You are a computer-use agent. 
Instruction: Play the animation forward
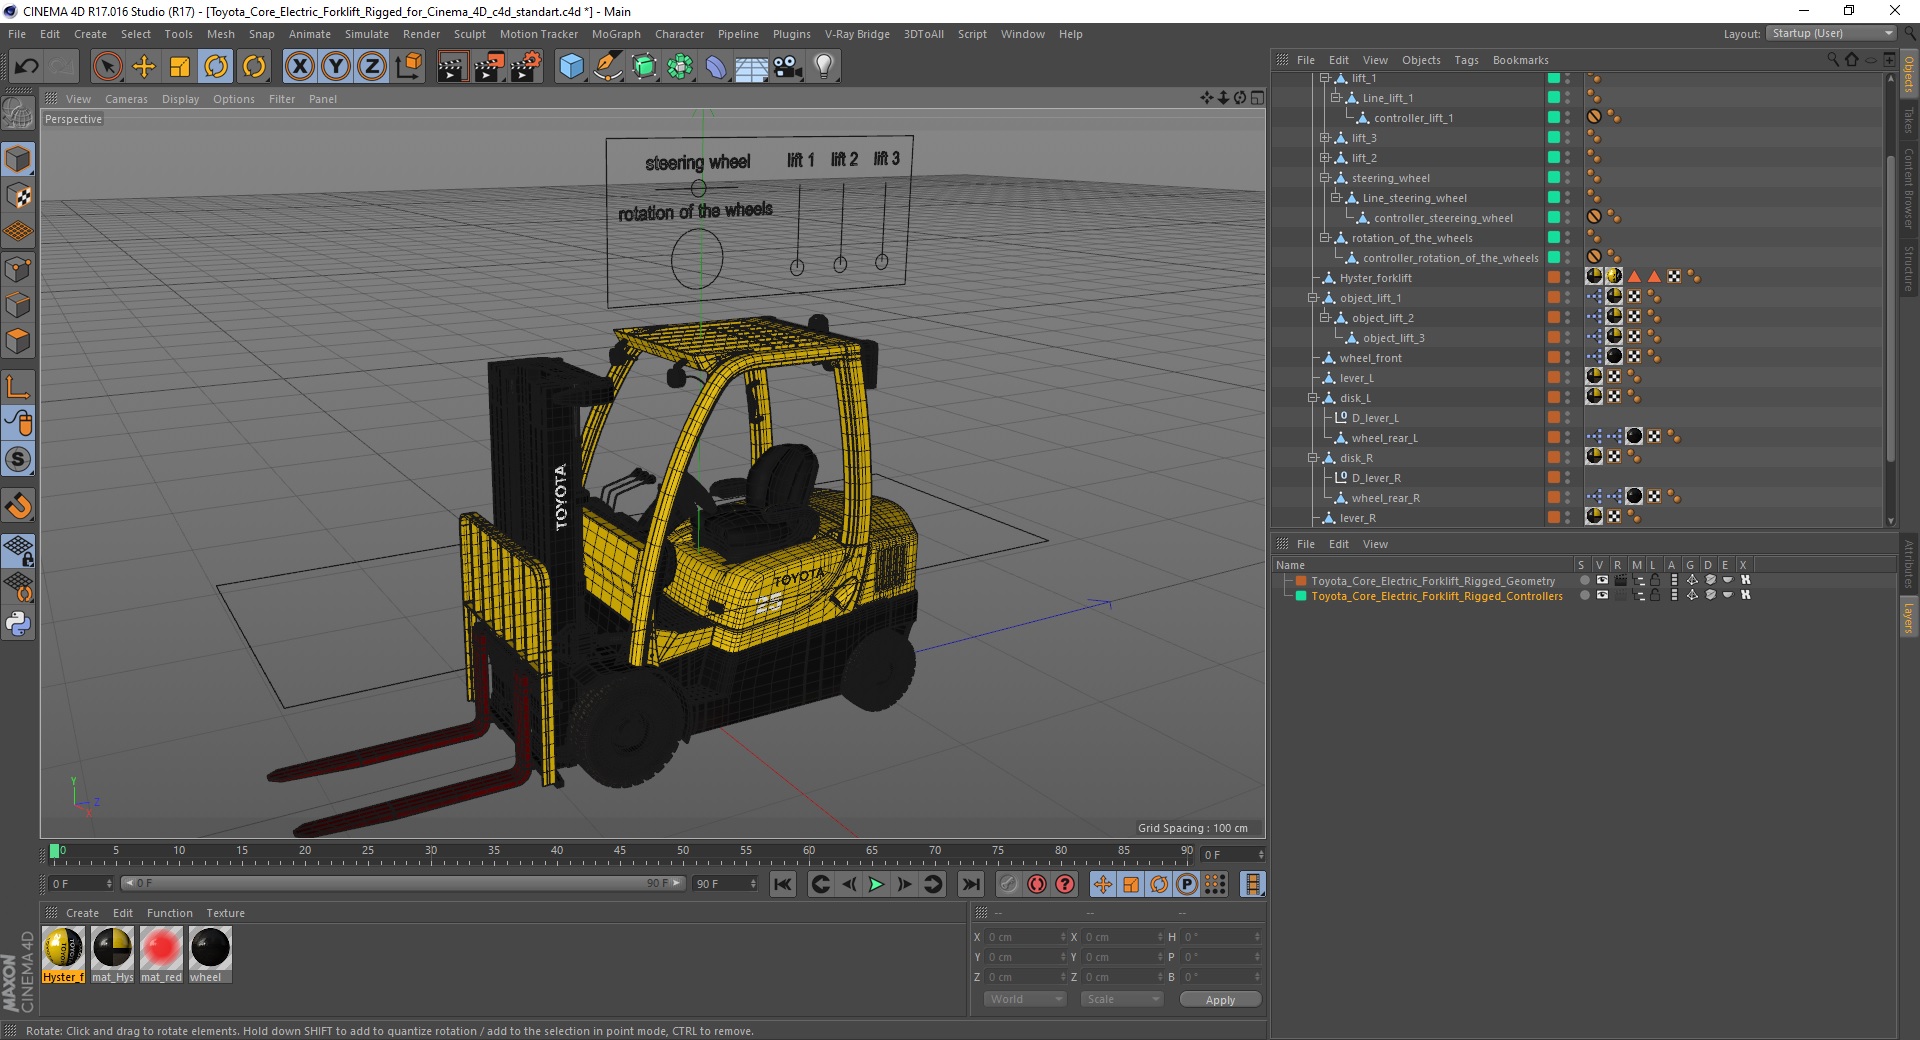click(876, 884)
